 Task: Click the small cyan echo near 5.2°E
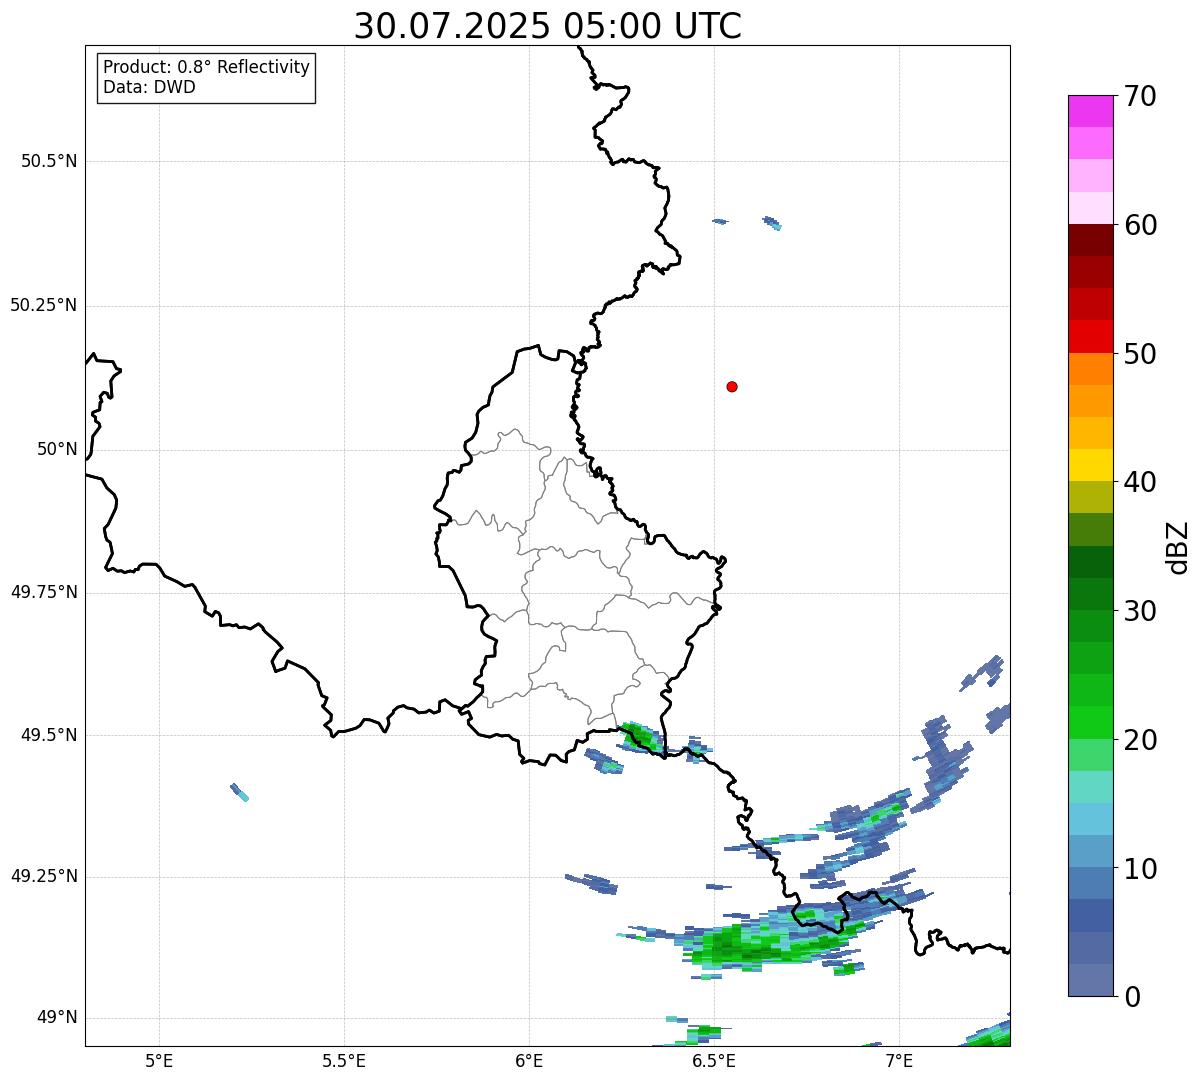(x=239, y=792)
